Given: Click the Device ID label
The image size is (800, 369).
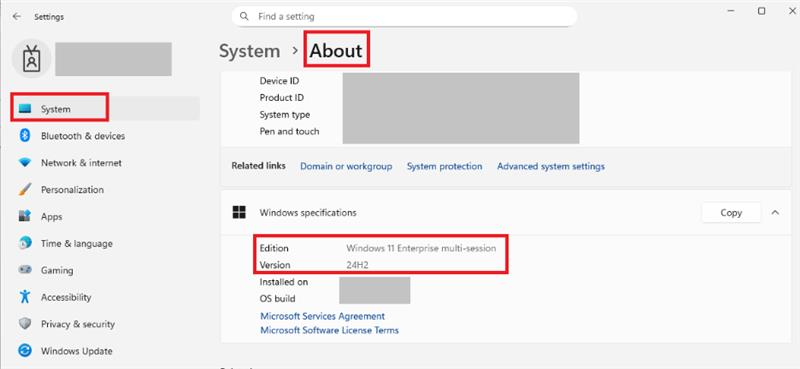Looking at the screenshot, I should 279,81.
